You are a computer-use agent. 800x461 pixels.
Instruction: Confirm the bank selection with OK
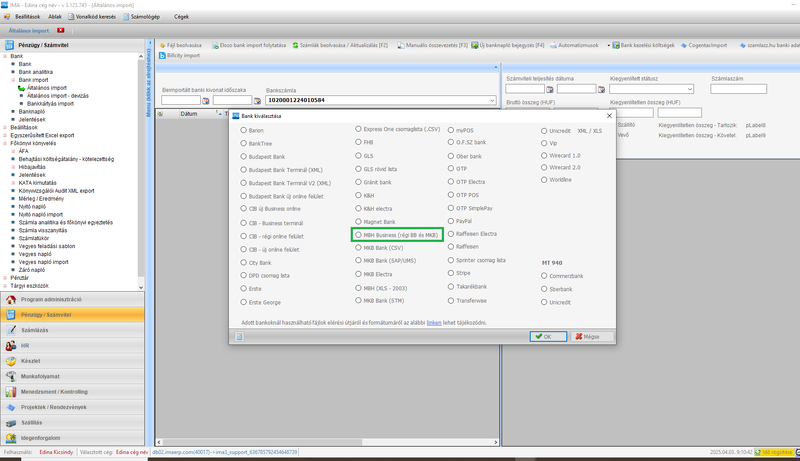(x=548, y=337)
